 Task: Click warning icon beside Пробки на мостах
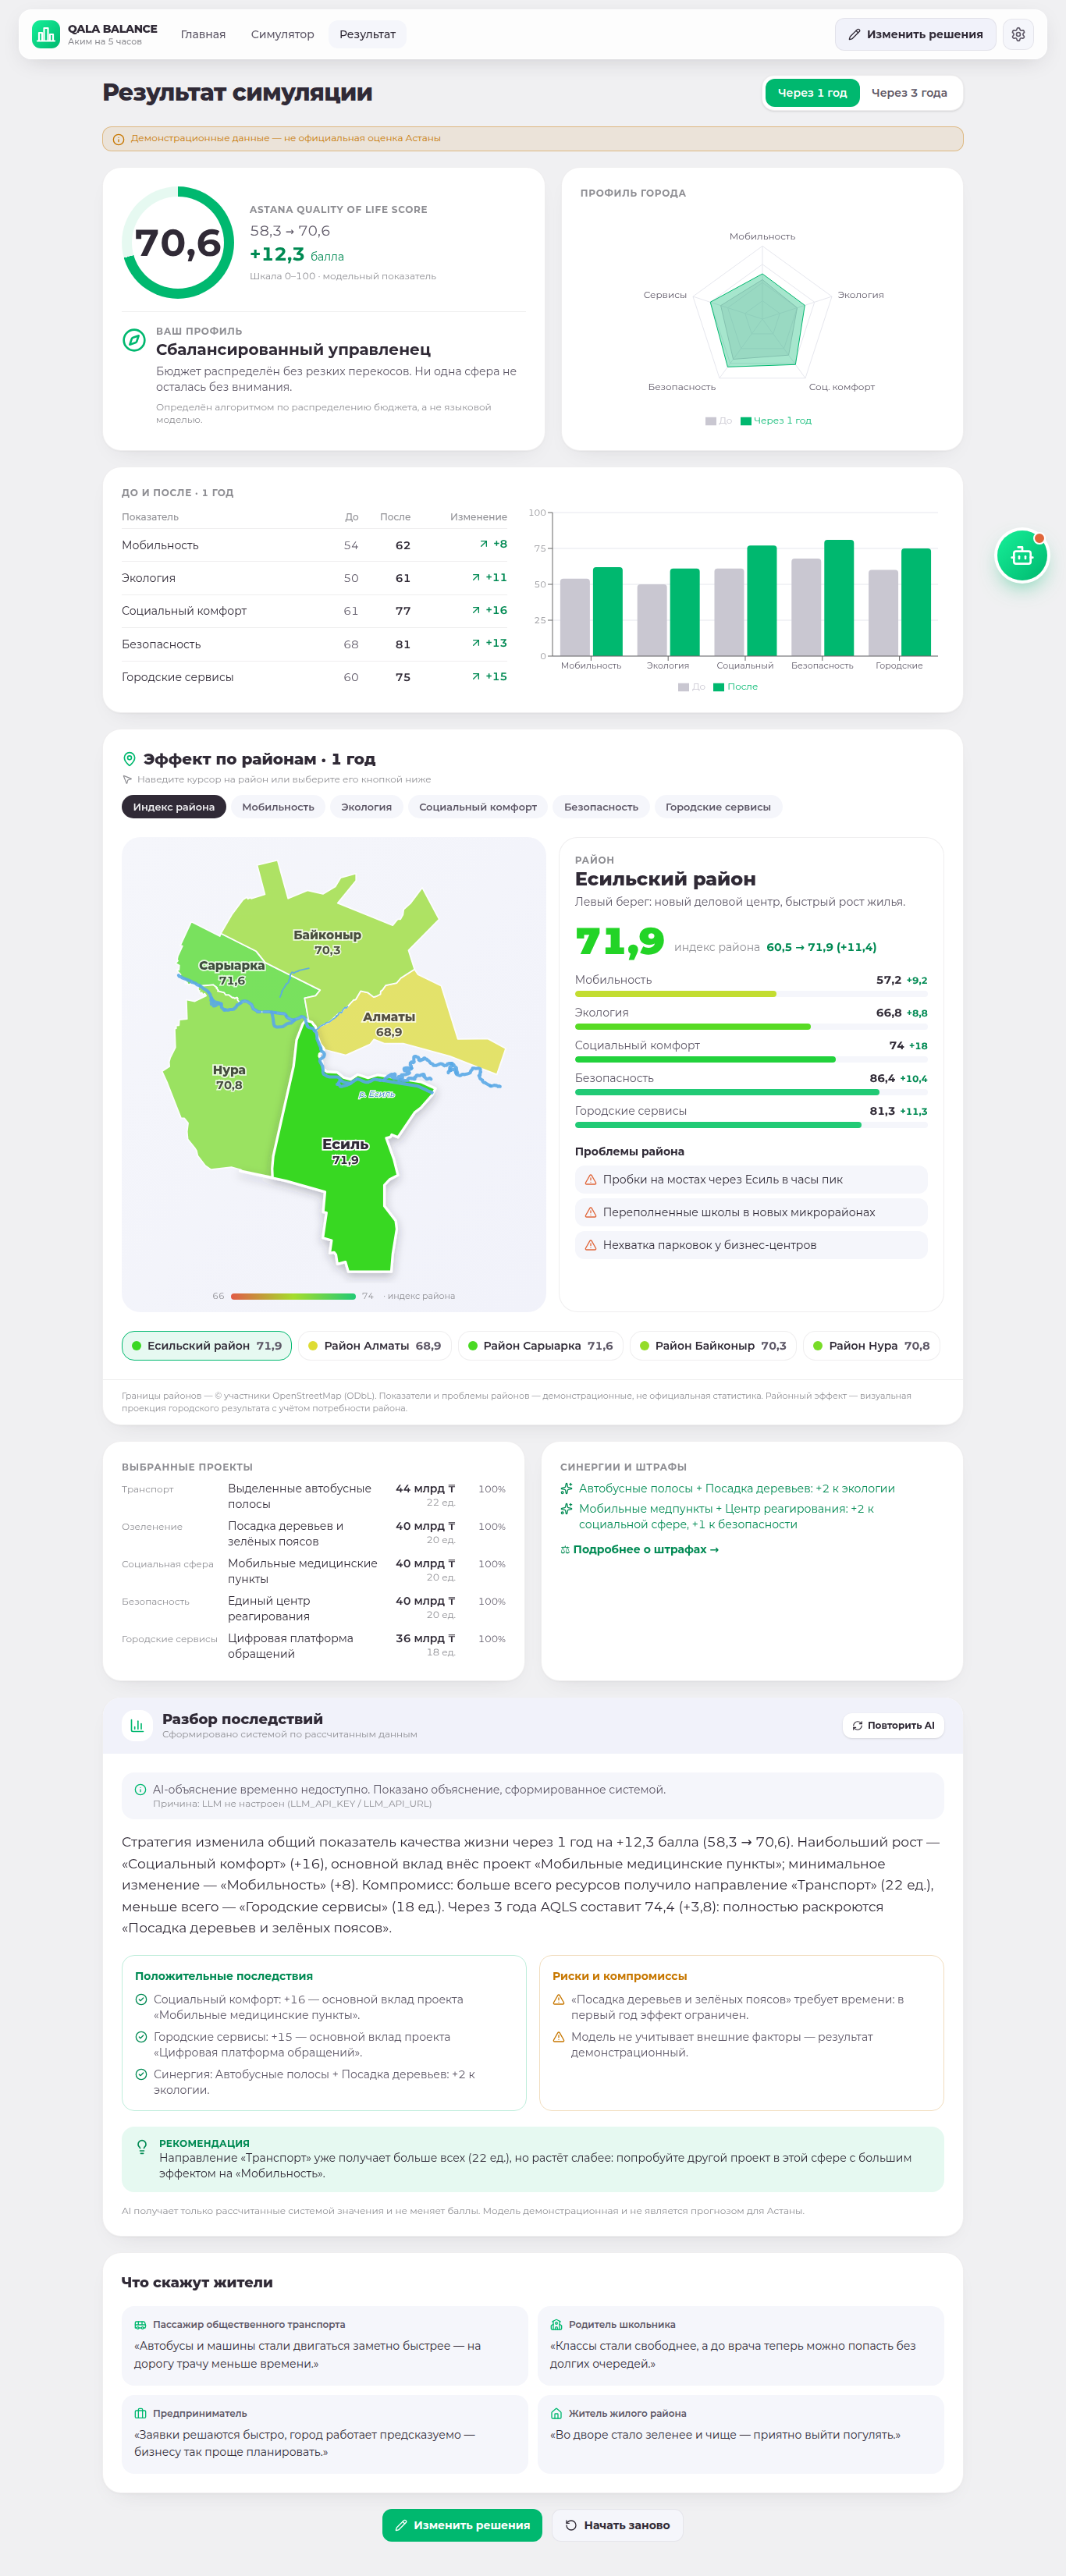pyautogui.click(x=590, y=1180)
